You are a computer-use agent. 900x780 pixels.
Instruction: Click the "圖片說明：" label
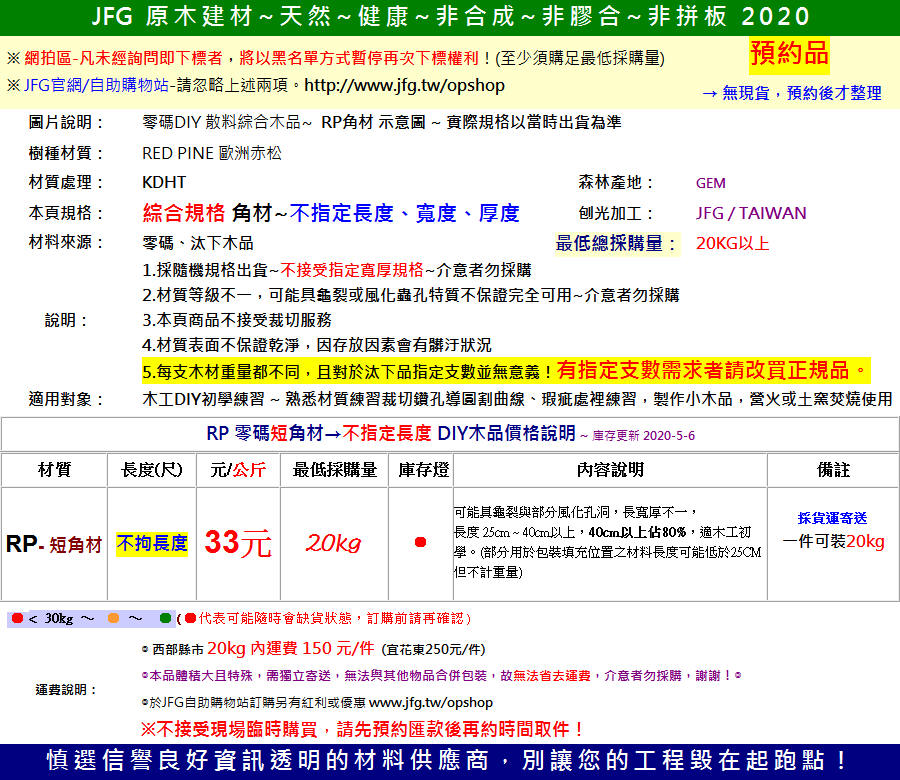click(66, 122)
